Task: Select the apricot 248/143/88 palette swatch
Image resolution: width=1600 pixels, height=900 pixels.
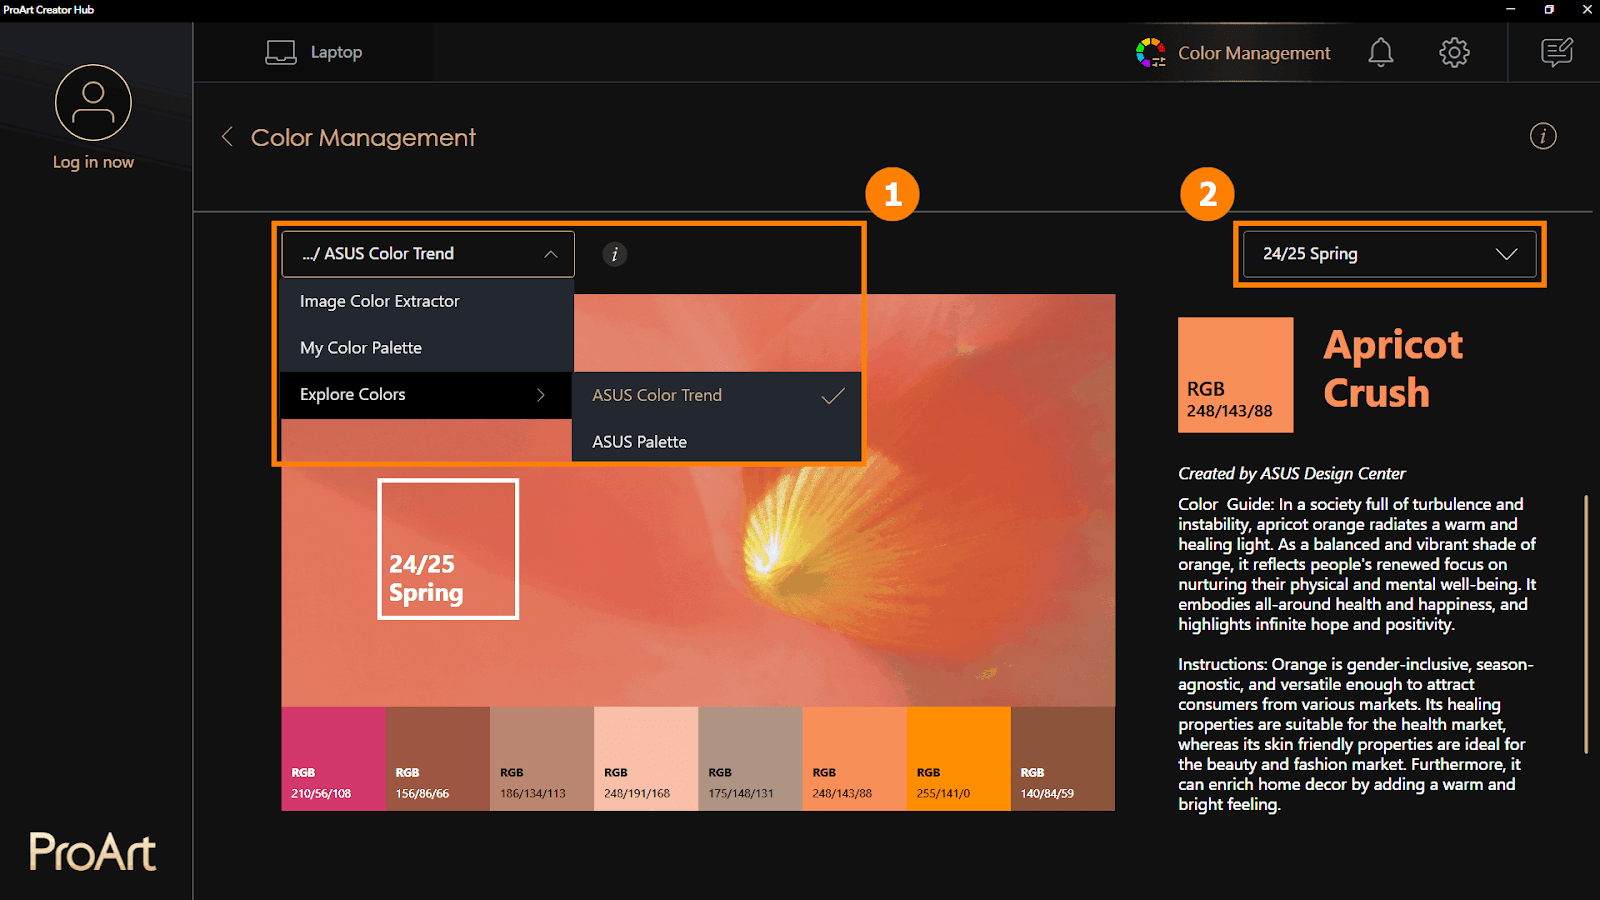Action: click(x=855, y=759)
